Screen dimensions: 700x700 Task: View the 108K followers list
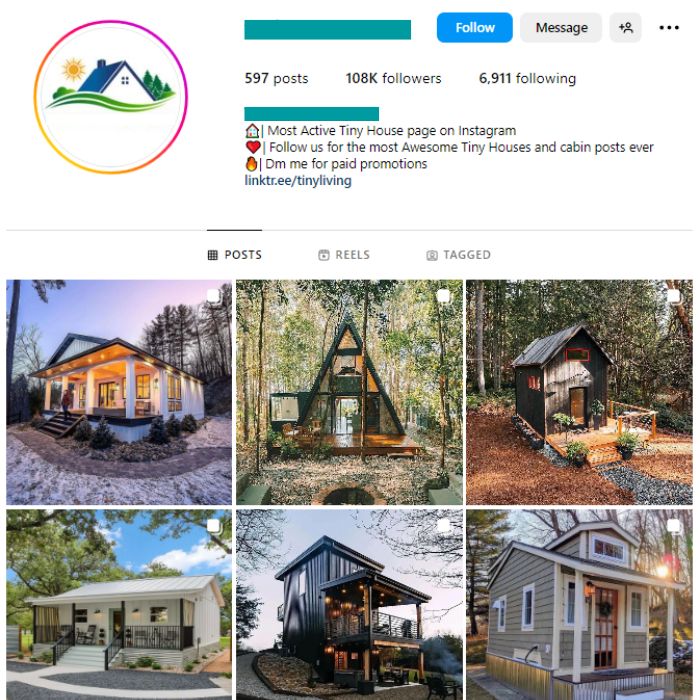393,78
